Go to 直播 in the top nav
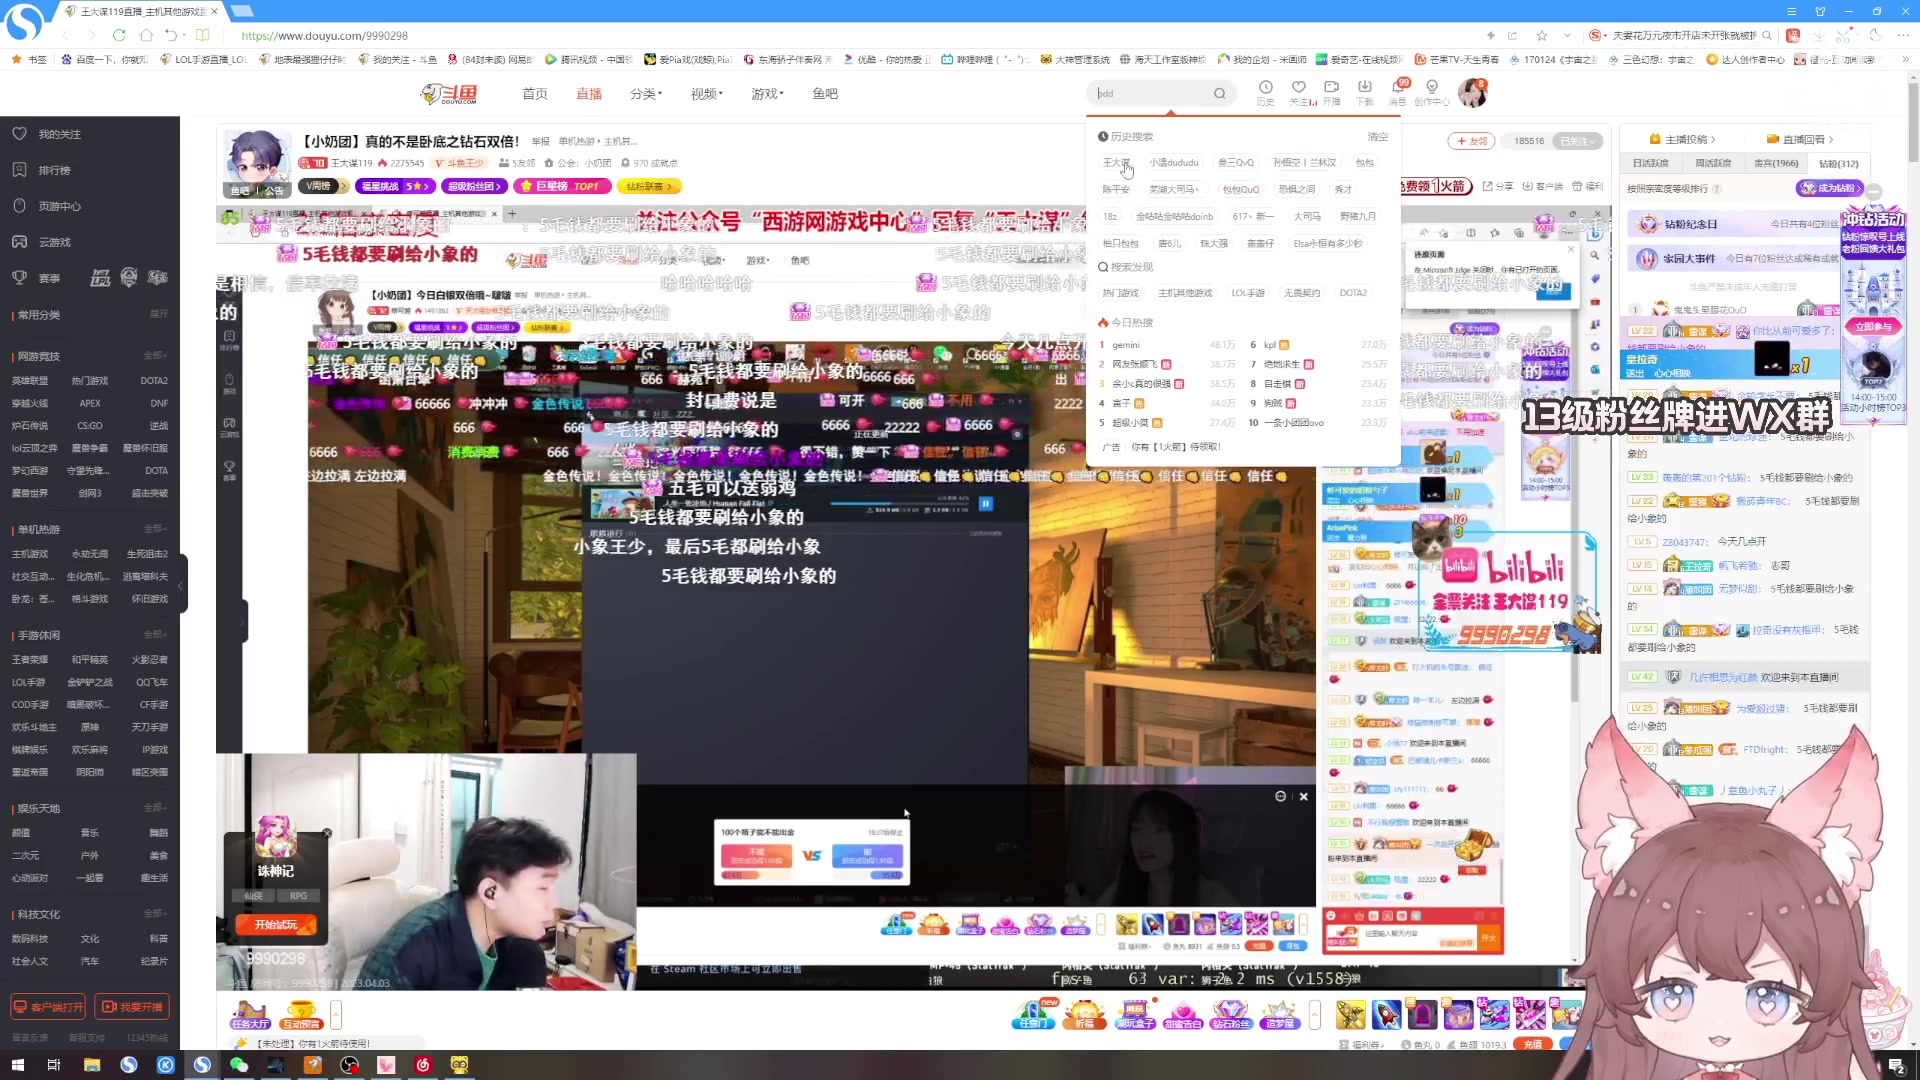This screenshot has height=1080, width=1920. coord(589,94)
